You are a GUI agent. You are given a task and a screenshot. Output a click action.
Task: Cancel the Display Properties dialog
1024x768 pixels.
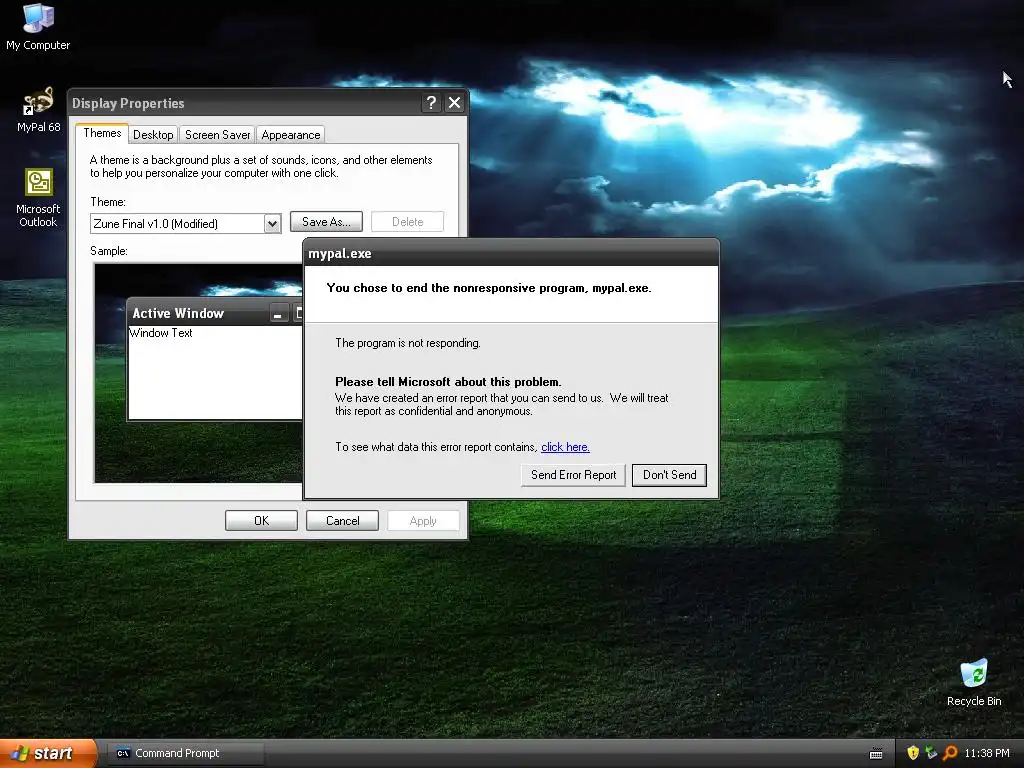coord(342,520)
